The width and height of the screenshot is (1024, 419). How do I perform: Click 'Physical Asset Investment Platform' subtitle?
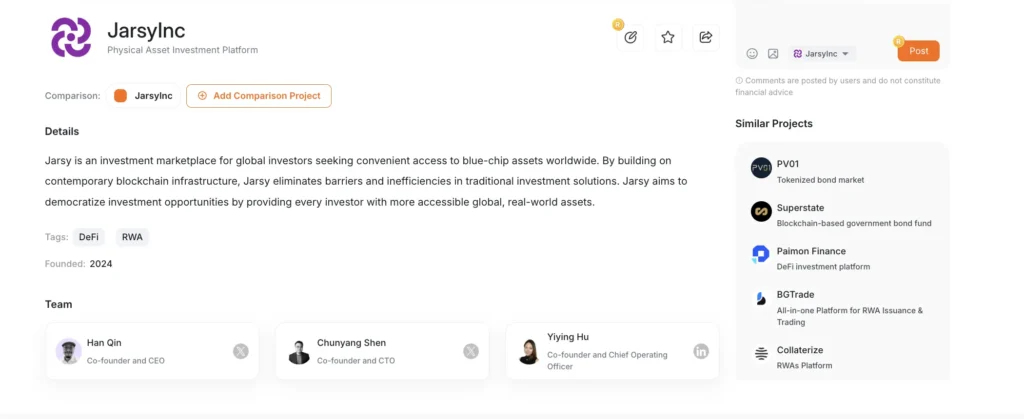click(x=183, y=50)
